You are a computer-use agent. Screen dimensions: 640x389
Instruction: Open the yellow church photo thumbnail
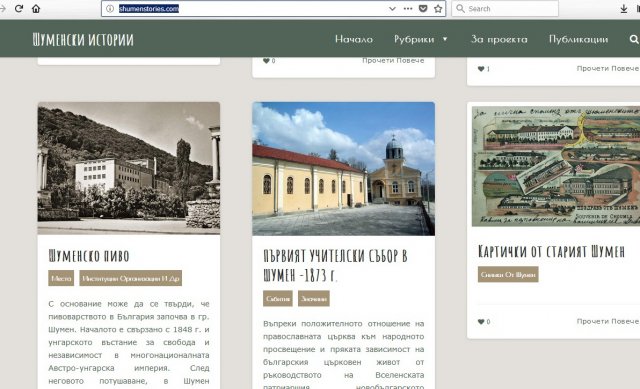[343, 169]
